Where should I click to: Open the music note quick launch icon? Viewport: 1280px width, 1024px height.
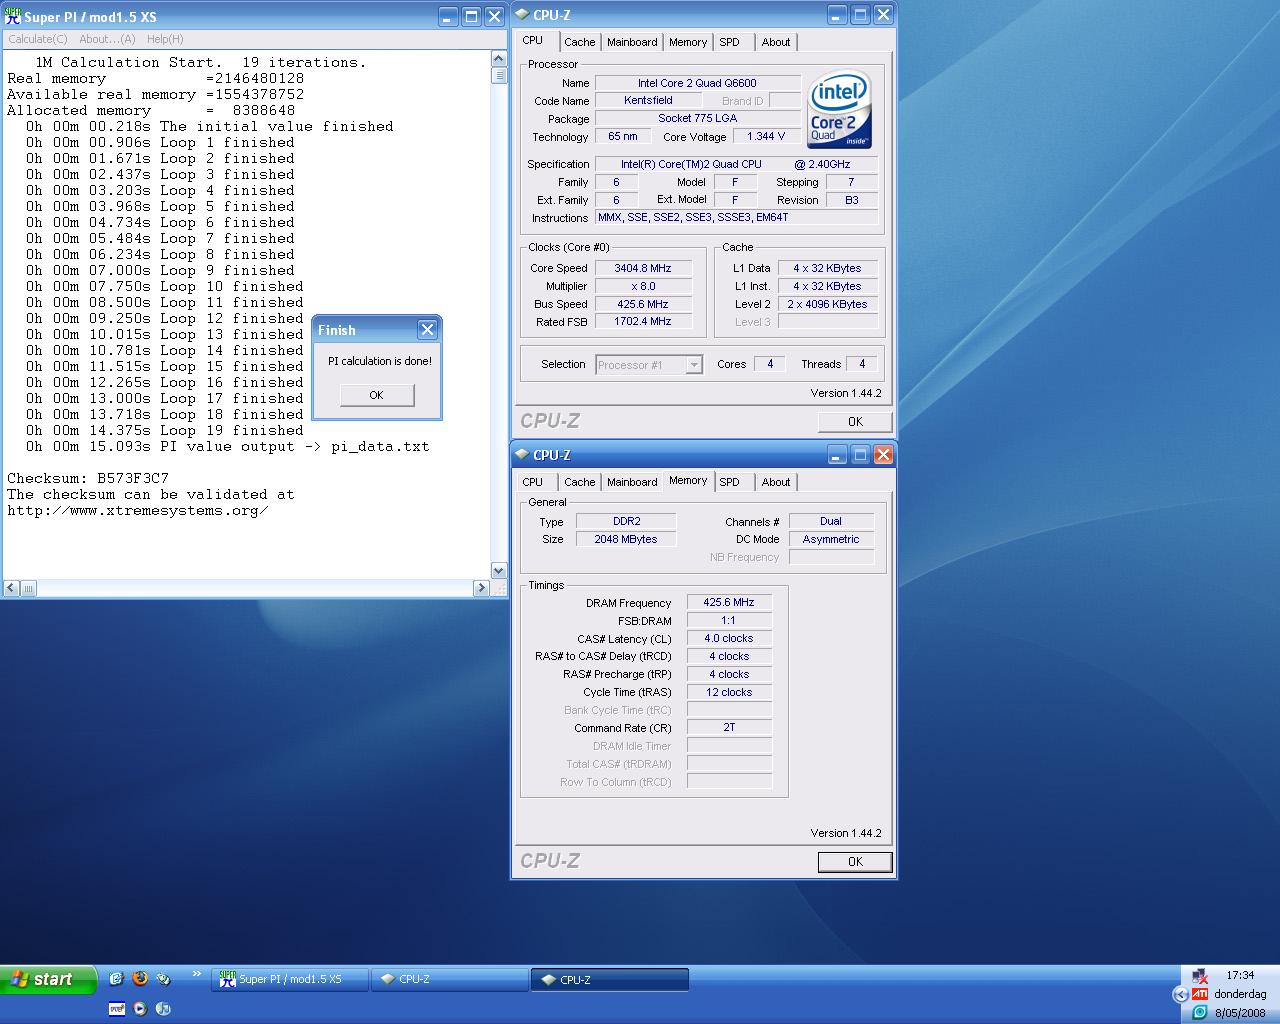(163, 1009)
